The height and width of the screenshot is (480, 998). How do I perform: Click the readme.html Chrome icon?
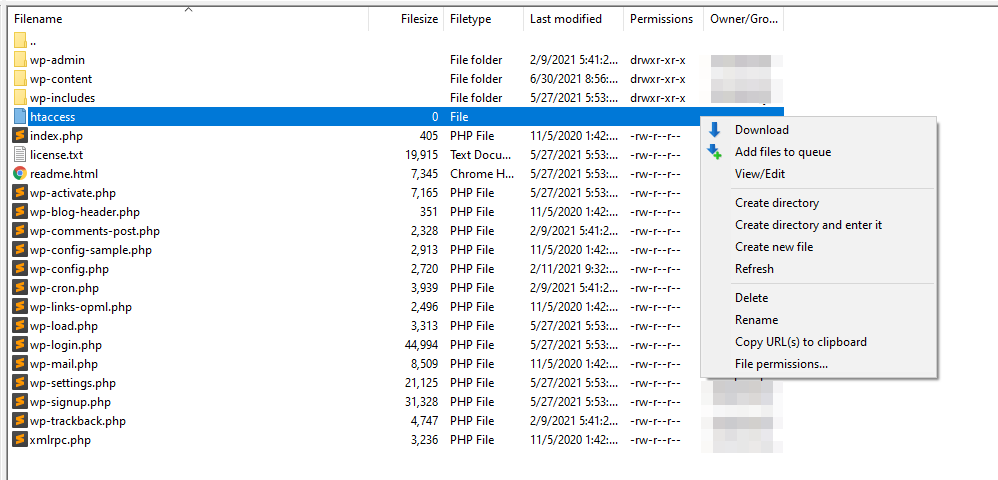pyautogui.click(x=20, y=174)
